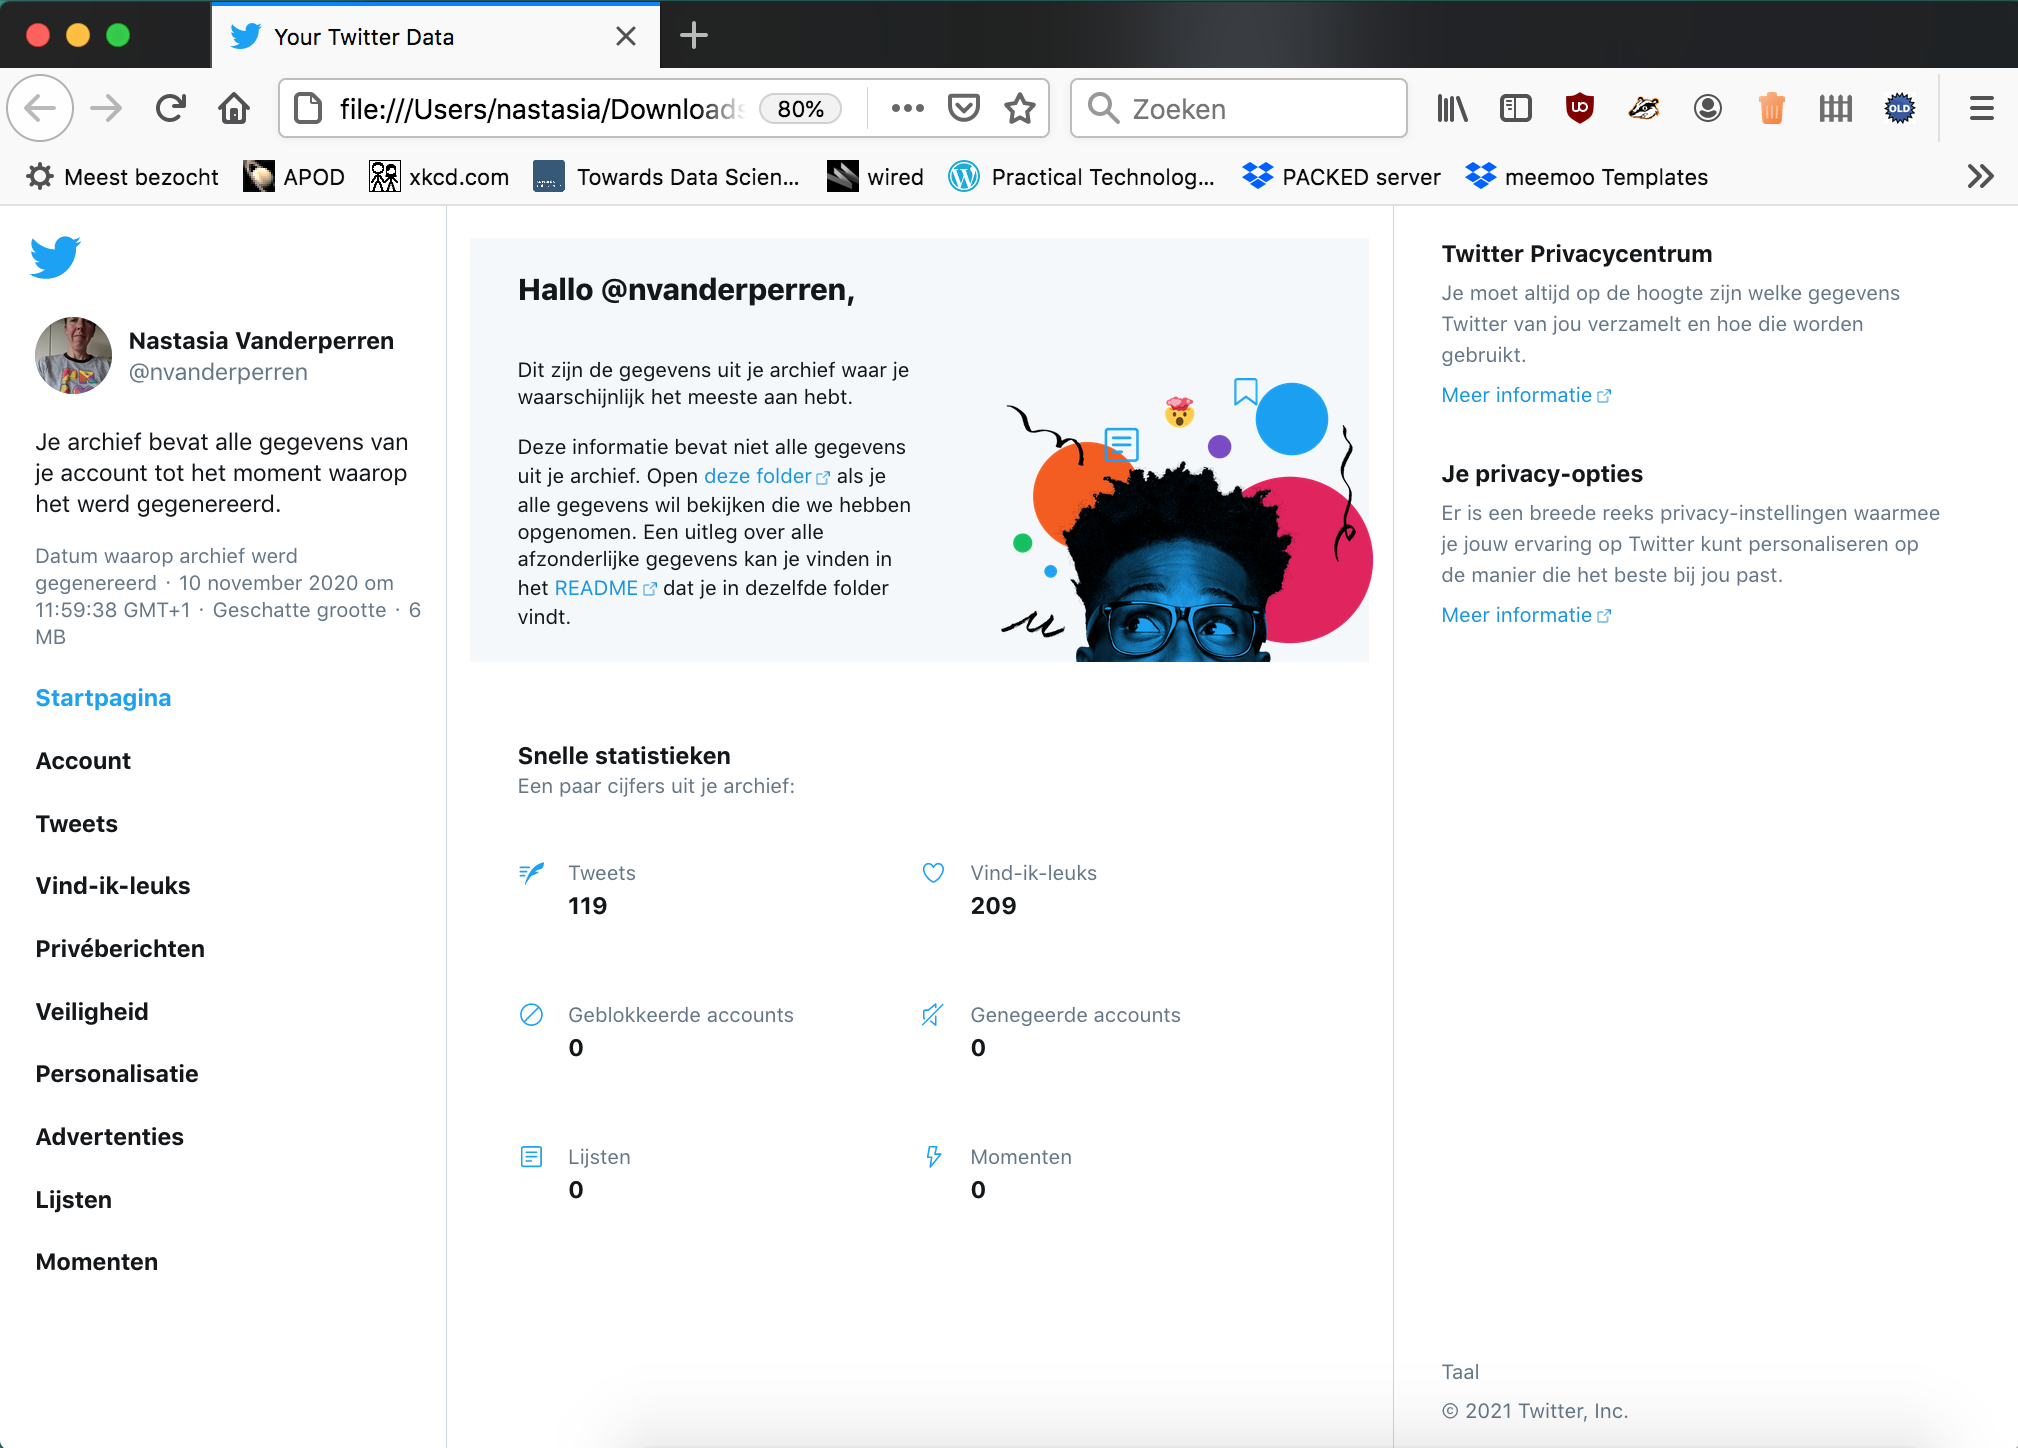
Task: Select Privéberichten in the sidebar menu
Action: 120,948
